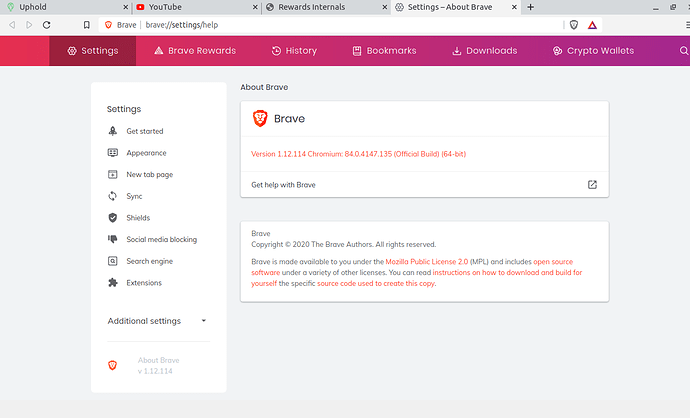Open Downloads in the navigation bar
The height and width of the screenshot is (418, 690).
click(484, 51)
